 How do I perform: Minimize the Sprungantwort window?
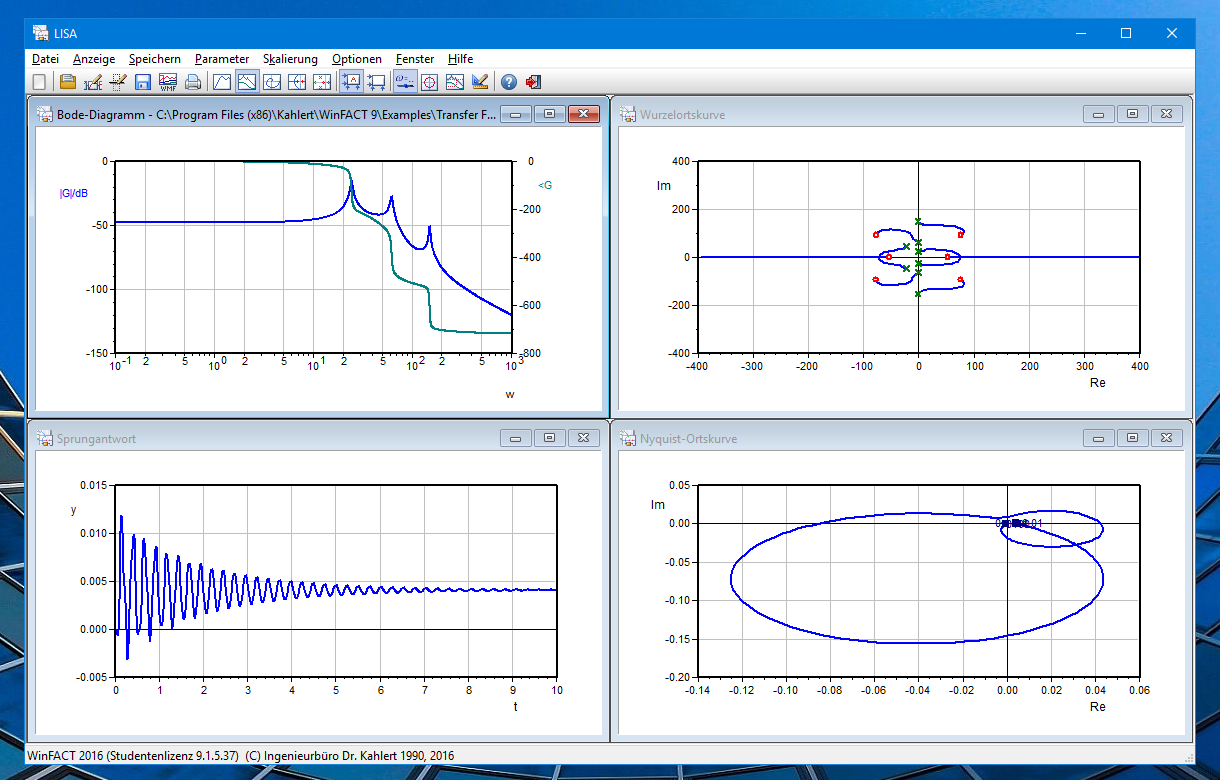[x=515, y=438]
